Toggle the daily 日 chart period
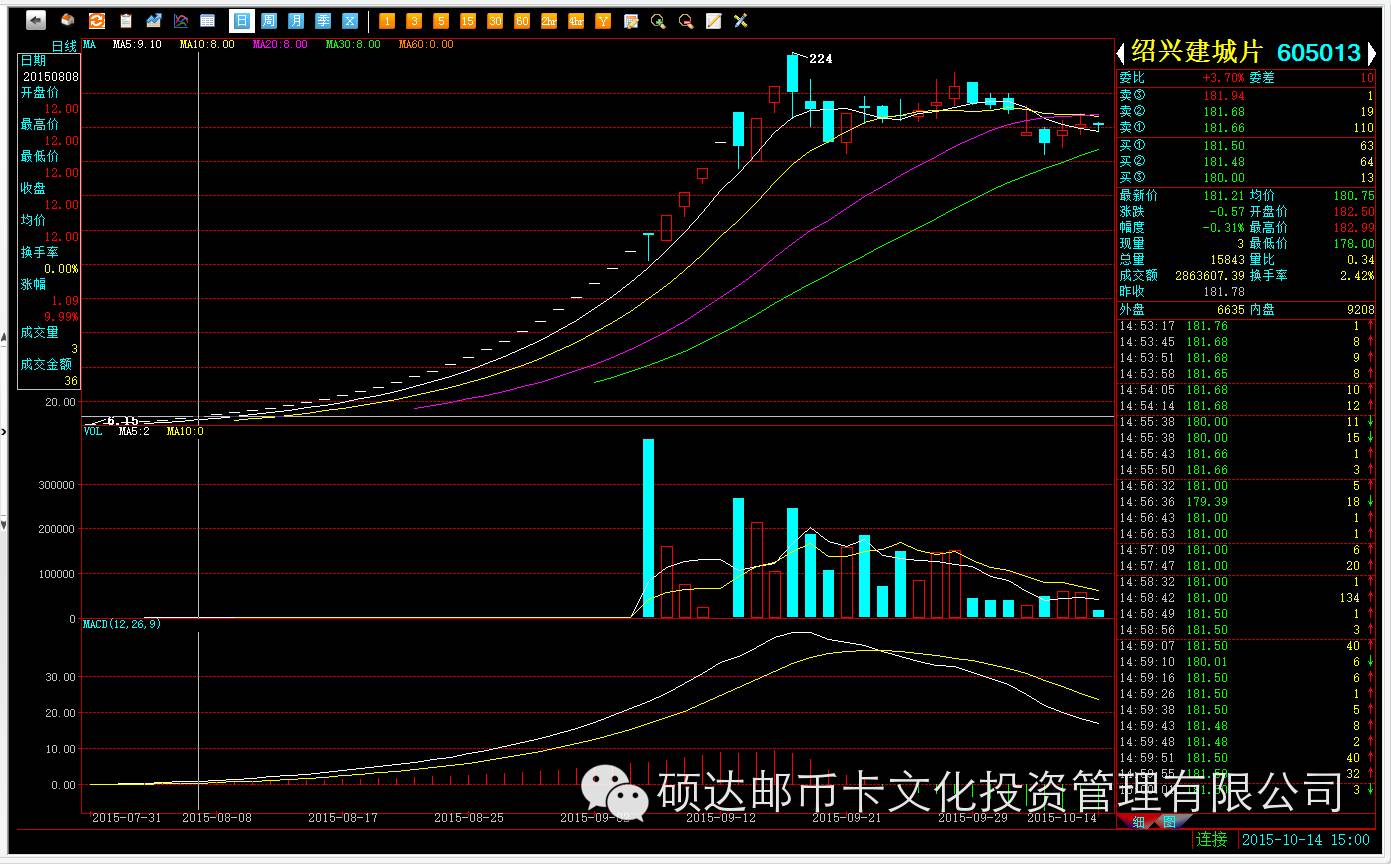 pos(242,20)
